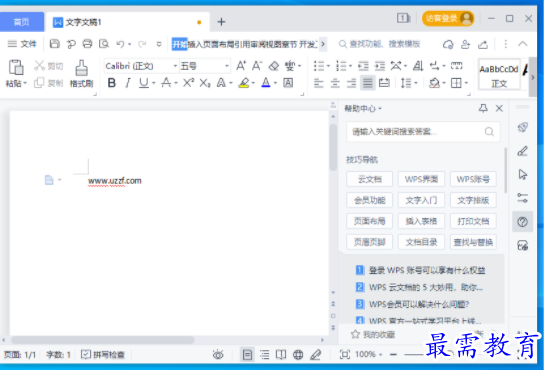Expand the Paste options arrow
The width and height of the screenshot is (547, 377).
25,83
